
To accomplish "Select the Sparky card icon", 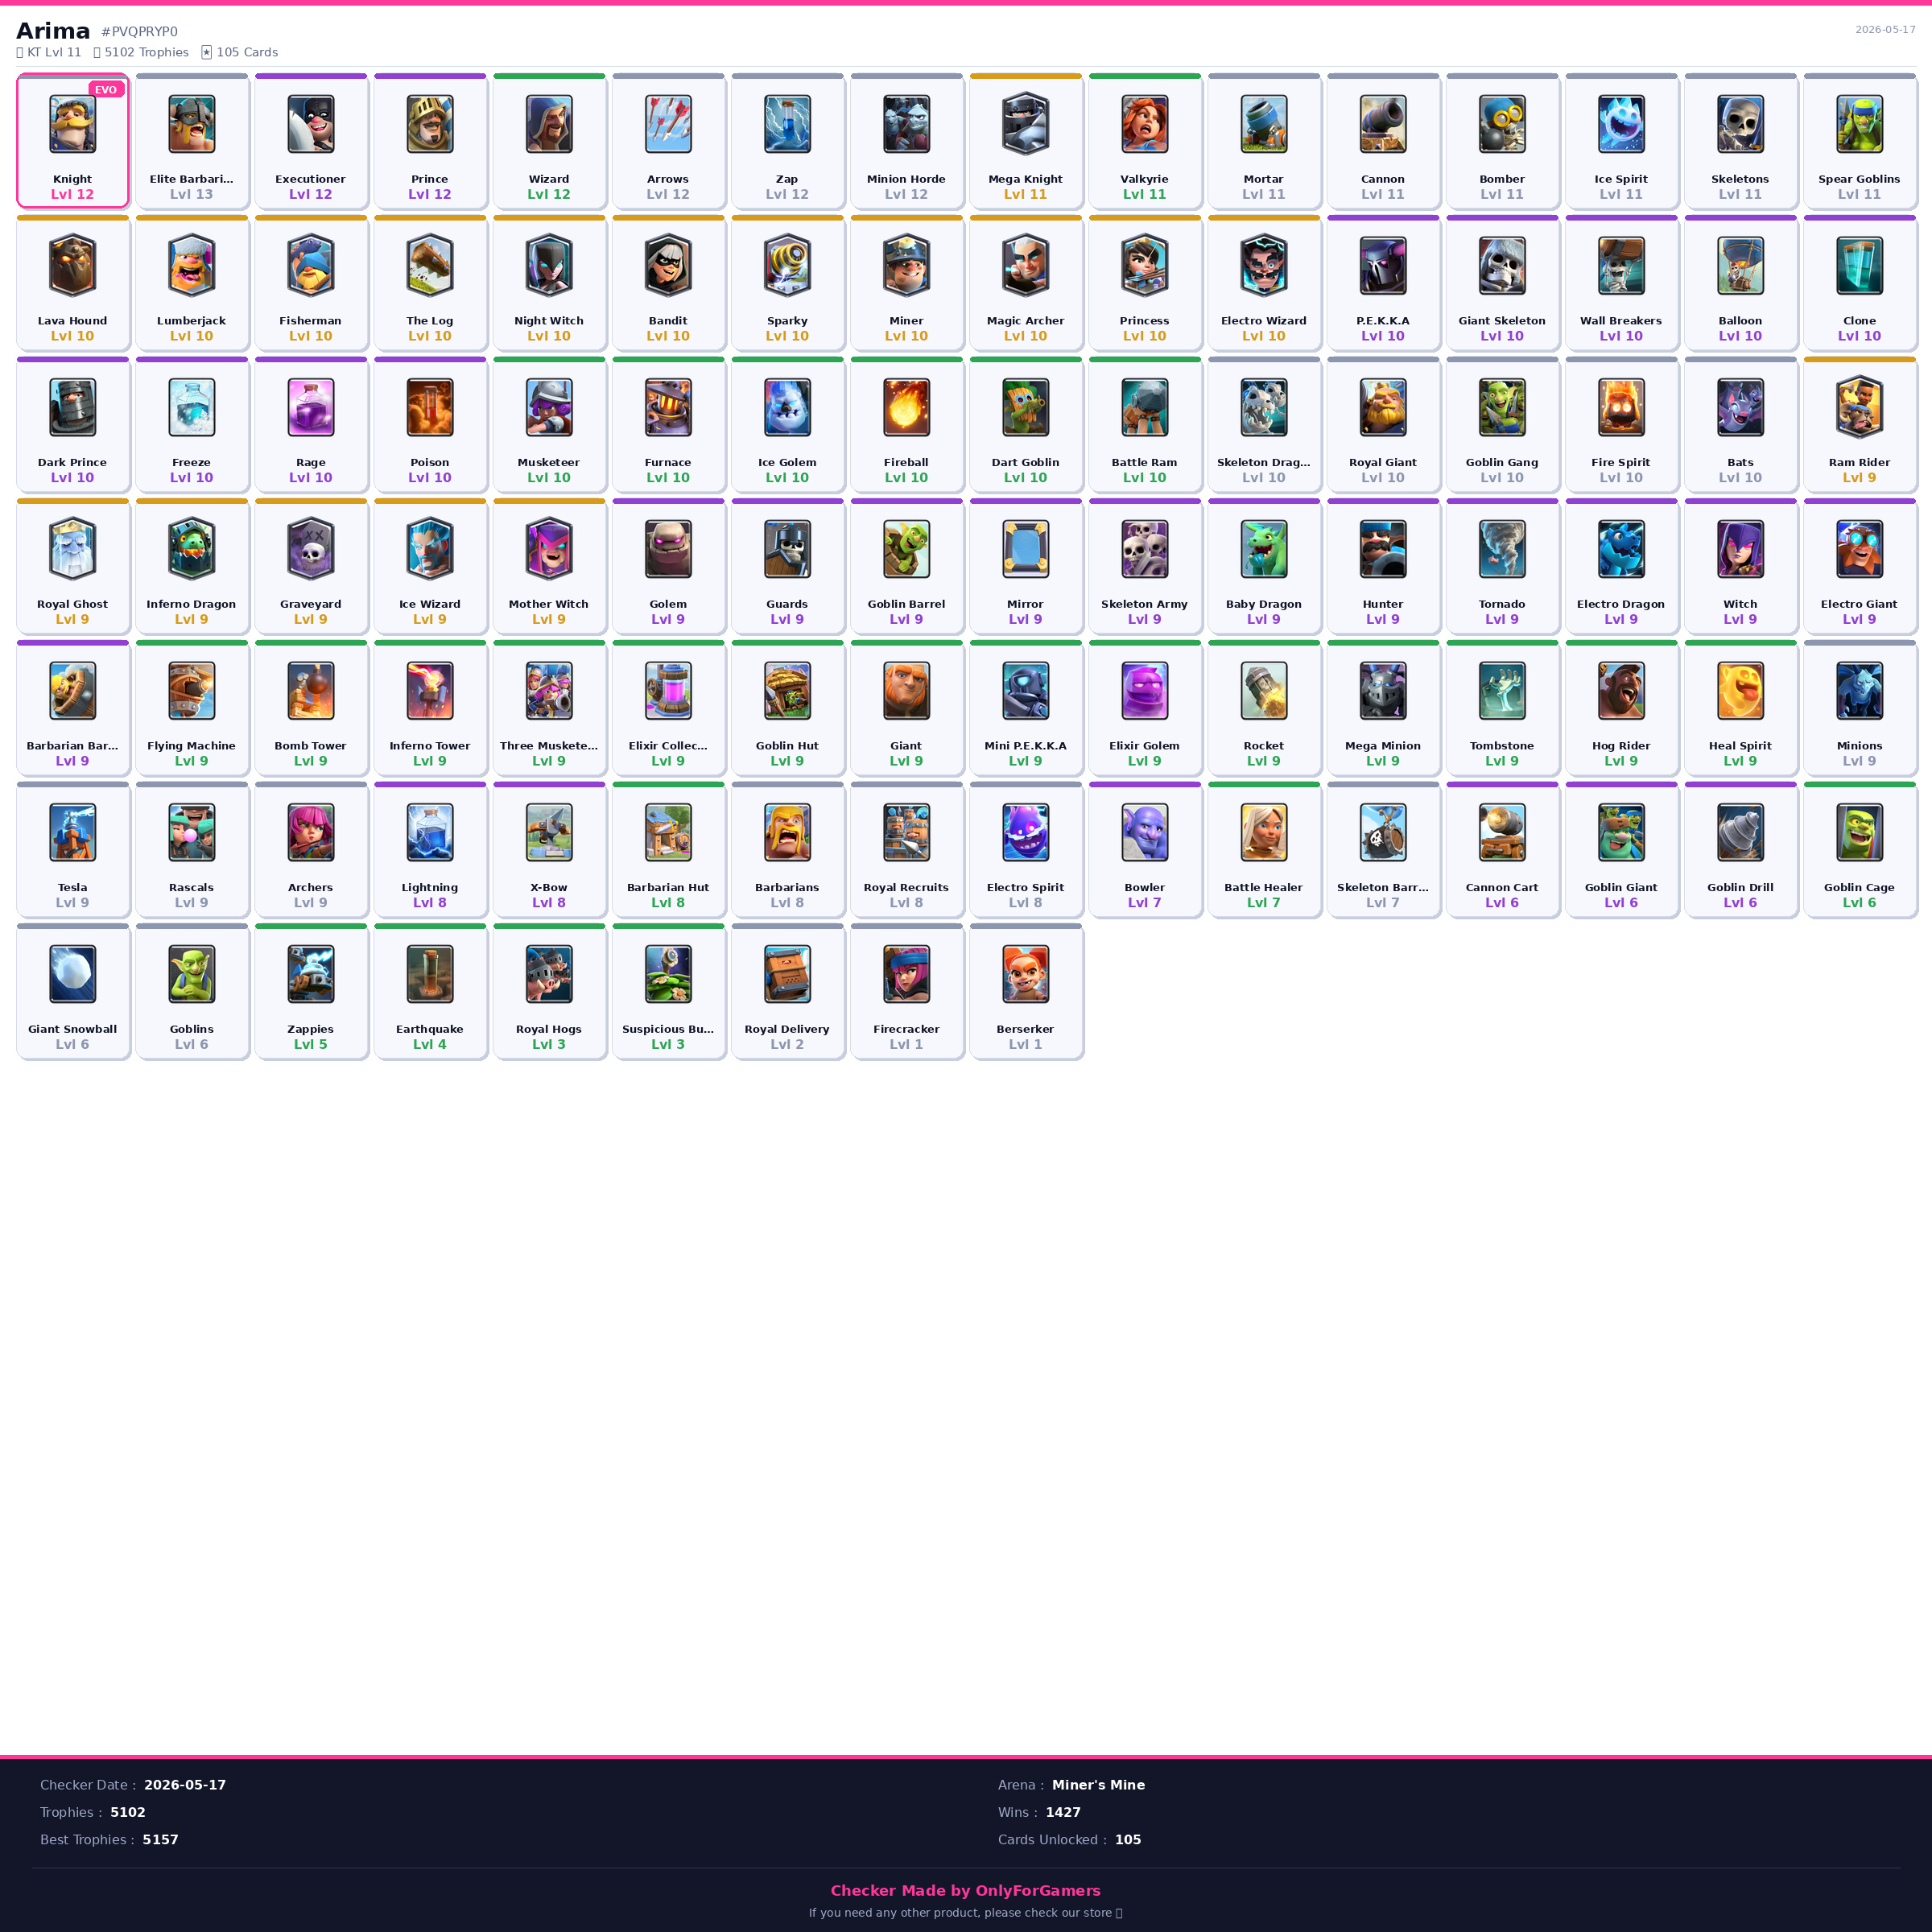I will tap(787, 266).
